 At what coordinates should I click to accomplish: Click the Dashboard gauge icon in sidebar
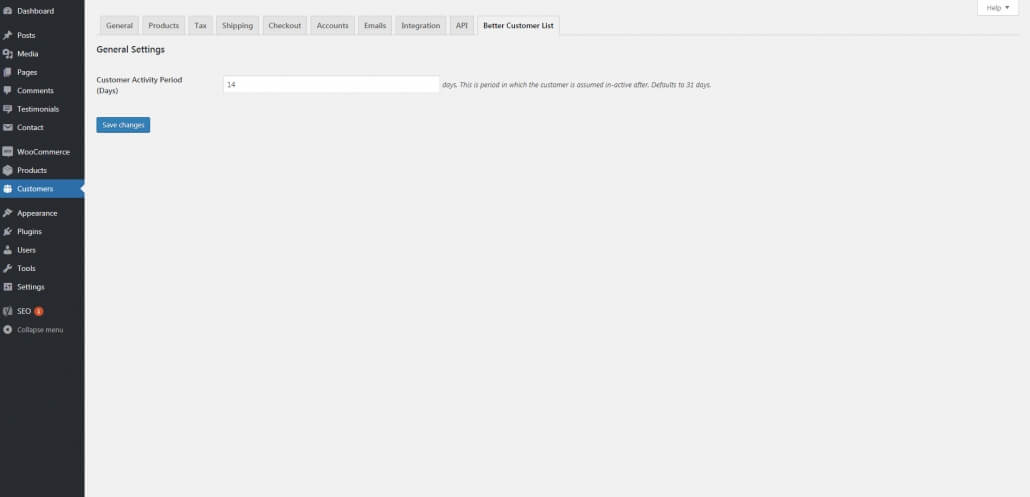[x=8, y=11]
